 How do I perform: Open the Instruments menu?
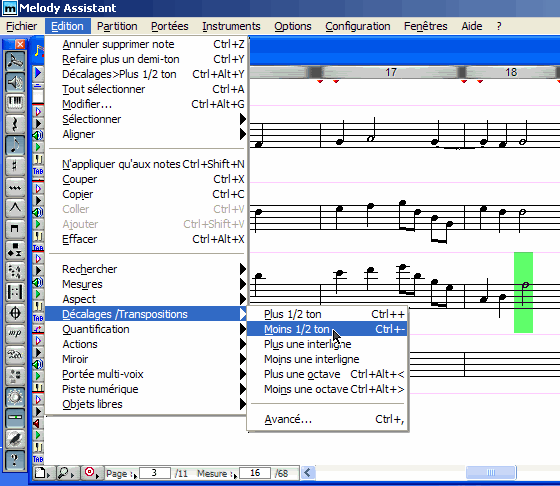tap(231, 26)
